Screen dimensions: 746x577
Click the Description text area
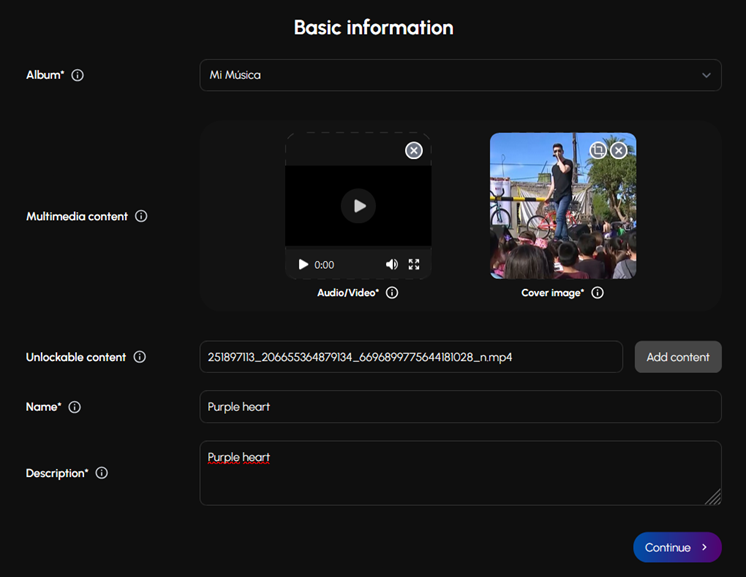point(460,480)
